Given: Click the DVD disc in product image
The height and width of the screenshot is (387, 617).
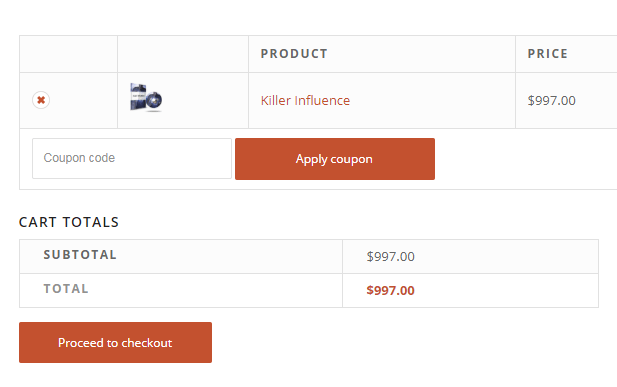Looking at the screenshot, I should [x=154, y=100].
